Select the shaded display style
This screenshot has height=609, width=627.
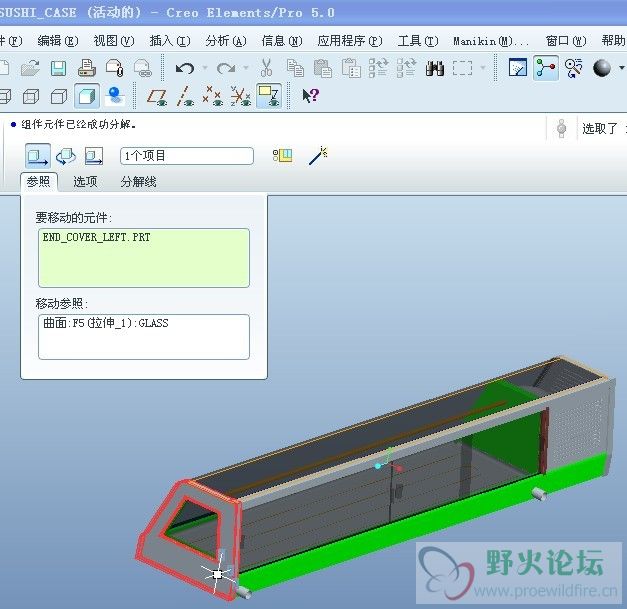pyautogui.click(x=87, y=96)
